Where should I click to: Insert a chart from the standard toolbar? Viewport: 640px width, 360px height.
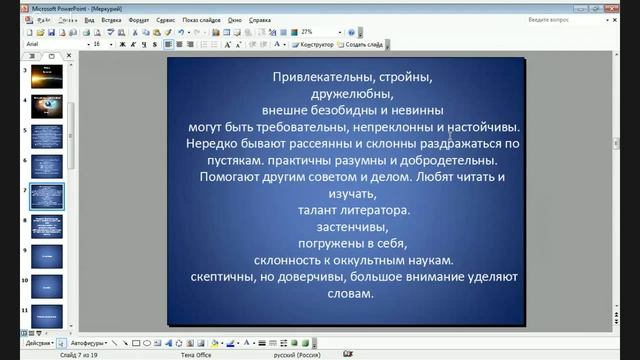click(x=216, y=32)
